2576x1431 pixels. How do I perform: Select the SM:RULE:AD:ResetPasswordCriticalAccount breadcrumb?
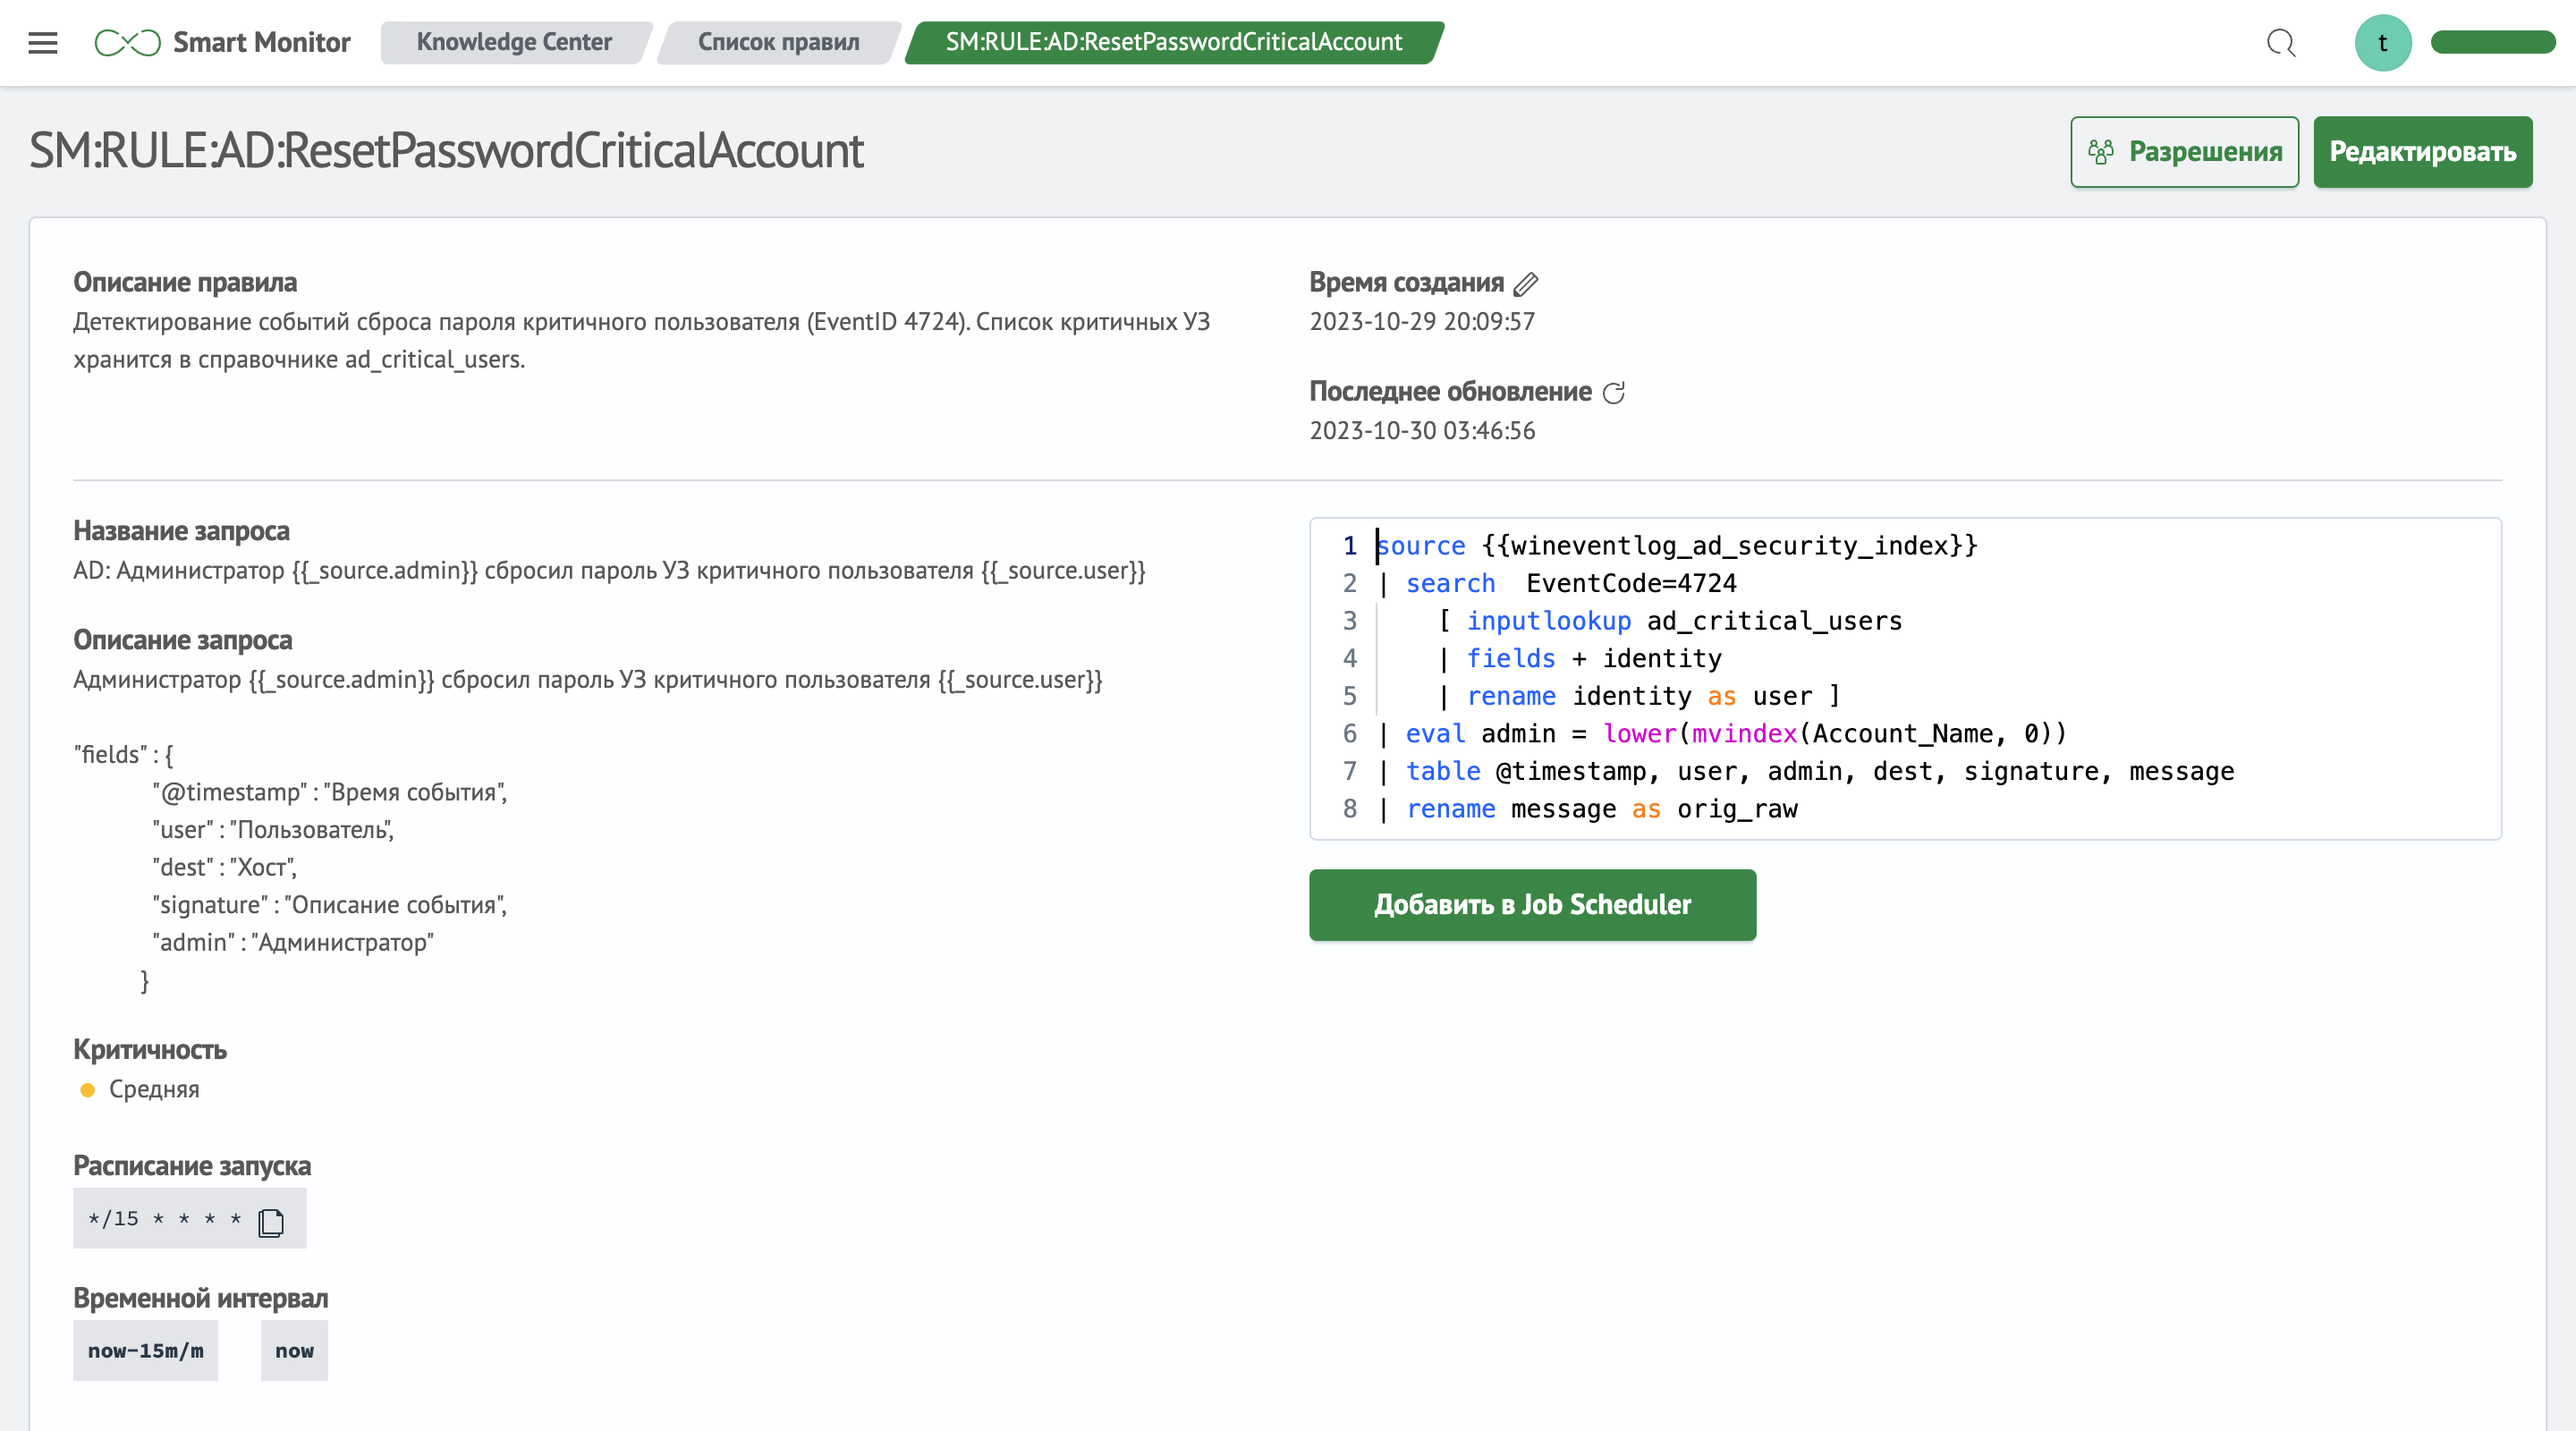[1173, 42]
